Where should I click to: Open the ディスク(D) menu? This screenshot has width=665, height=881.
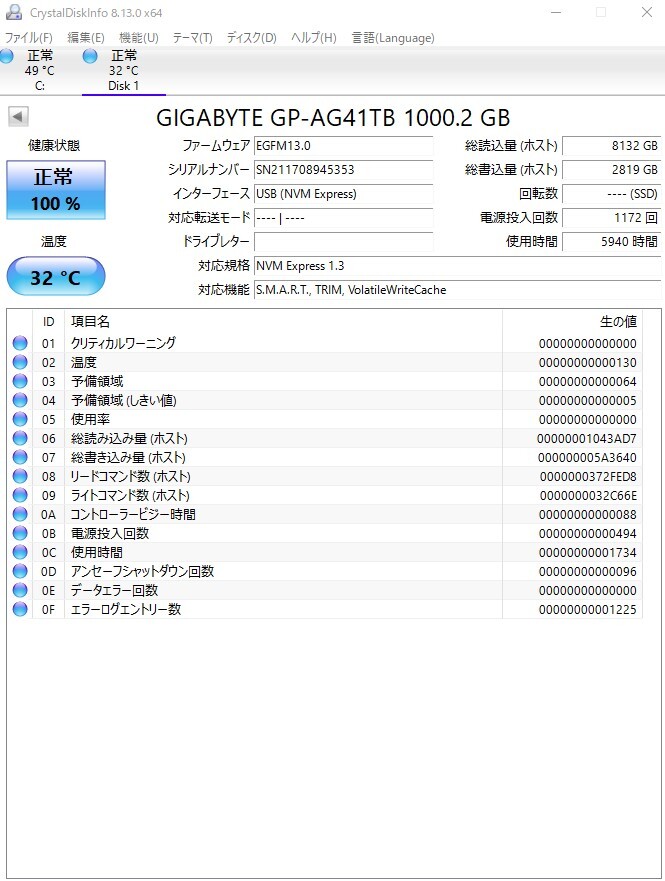coord(252,38)
